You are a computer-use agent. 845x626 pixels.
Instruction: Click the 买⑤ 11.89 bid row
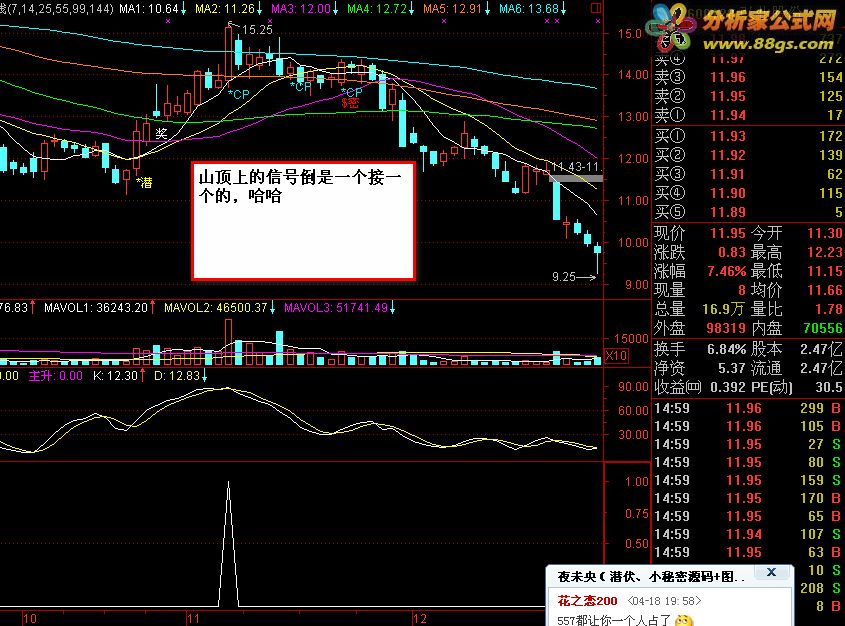749,212
